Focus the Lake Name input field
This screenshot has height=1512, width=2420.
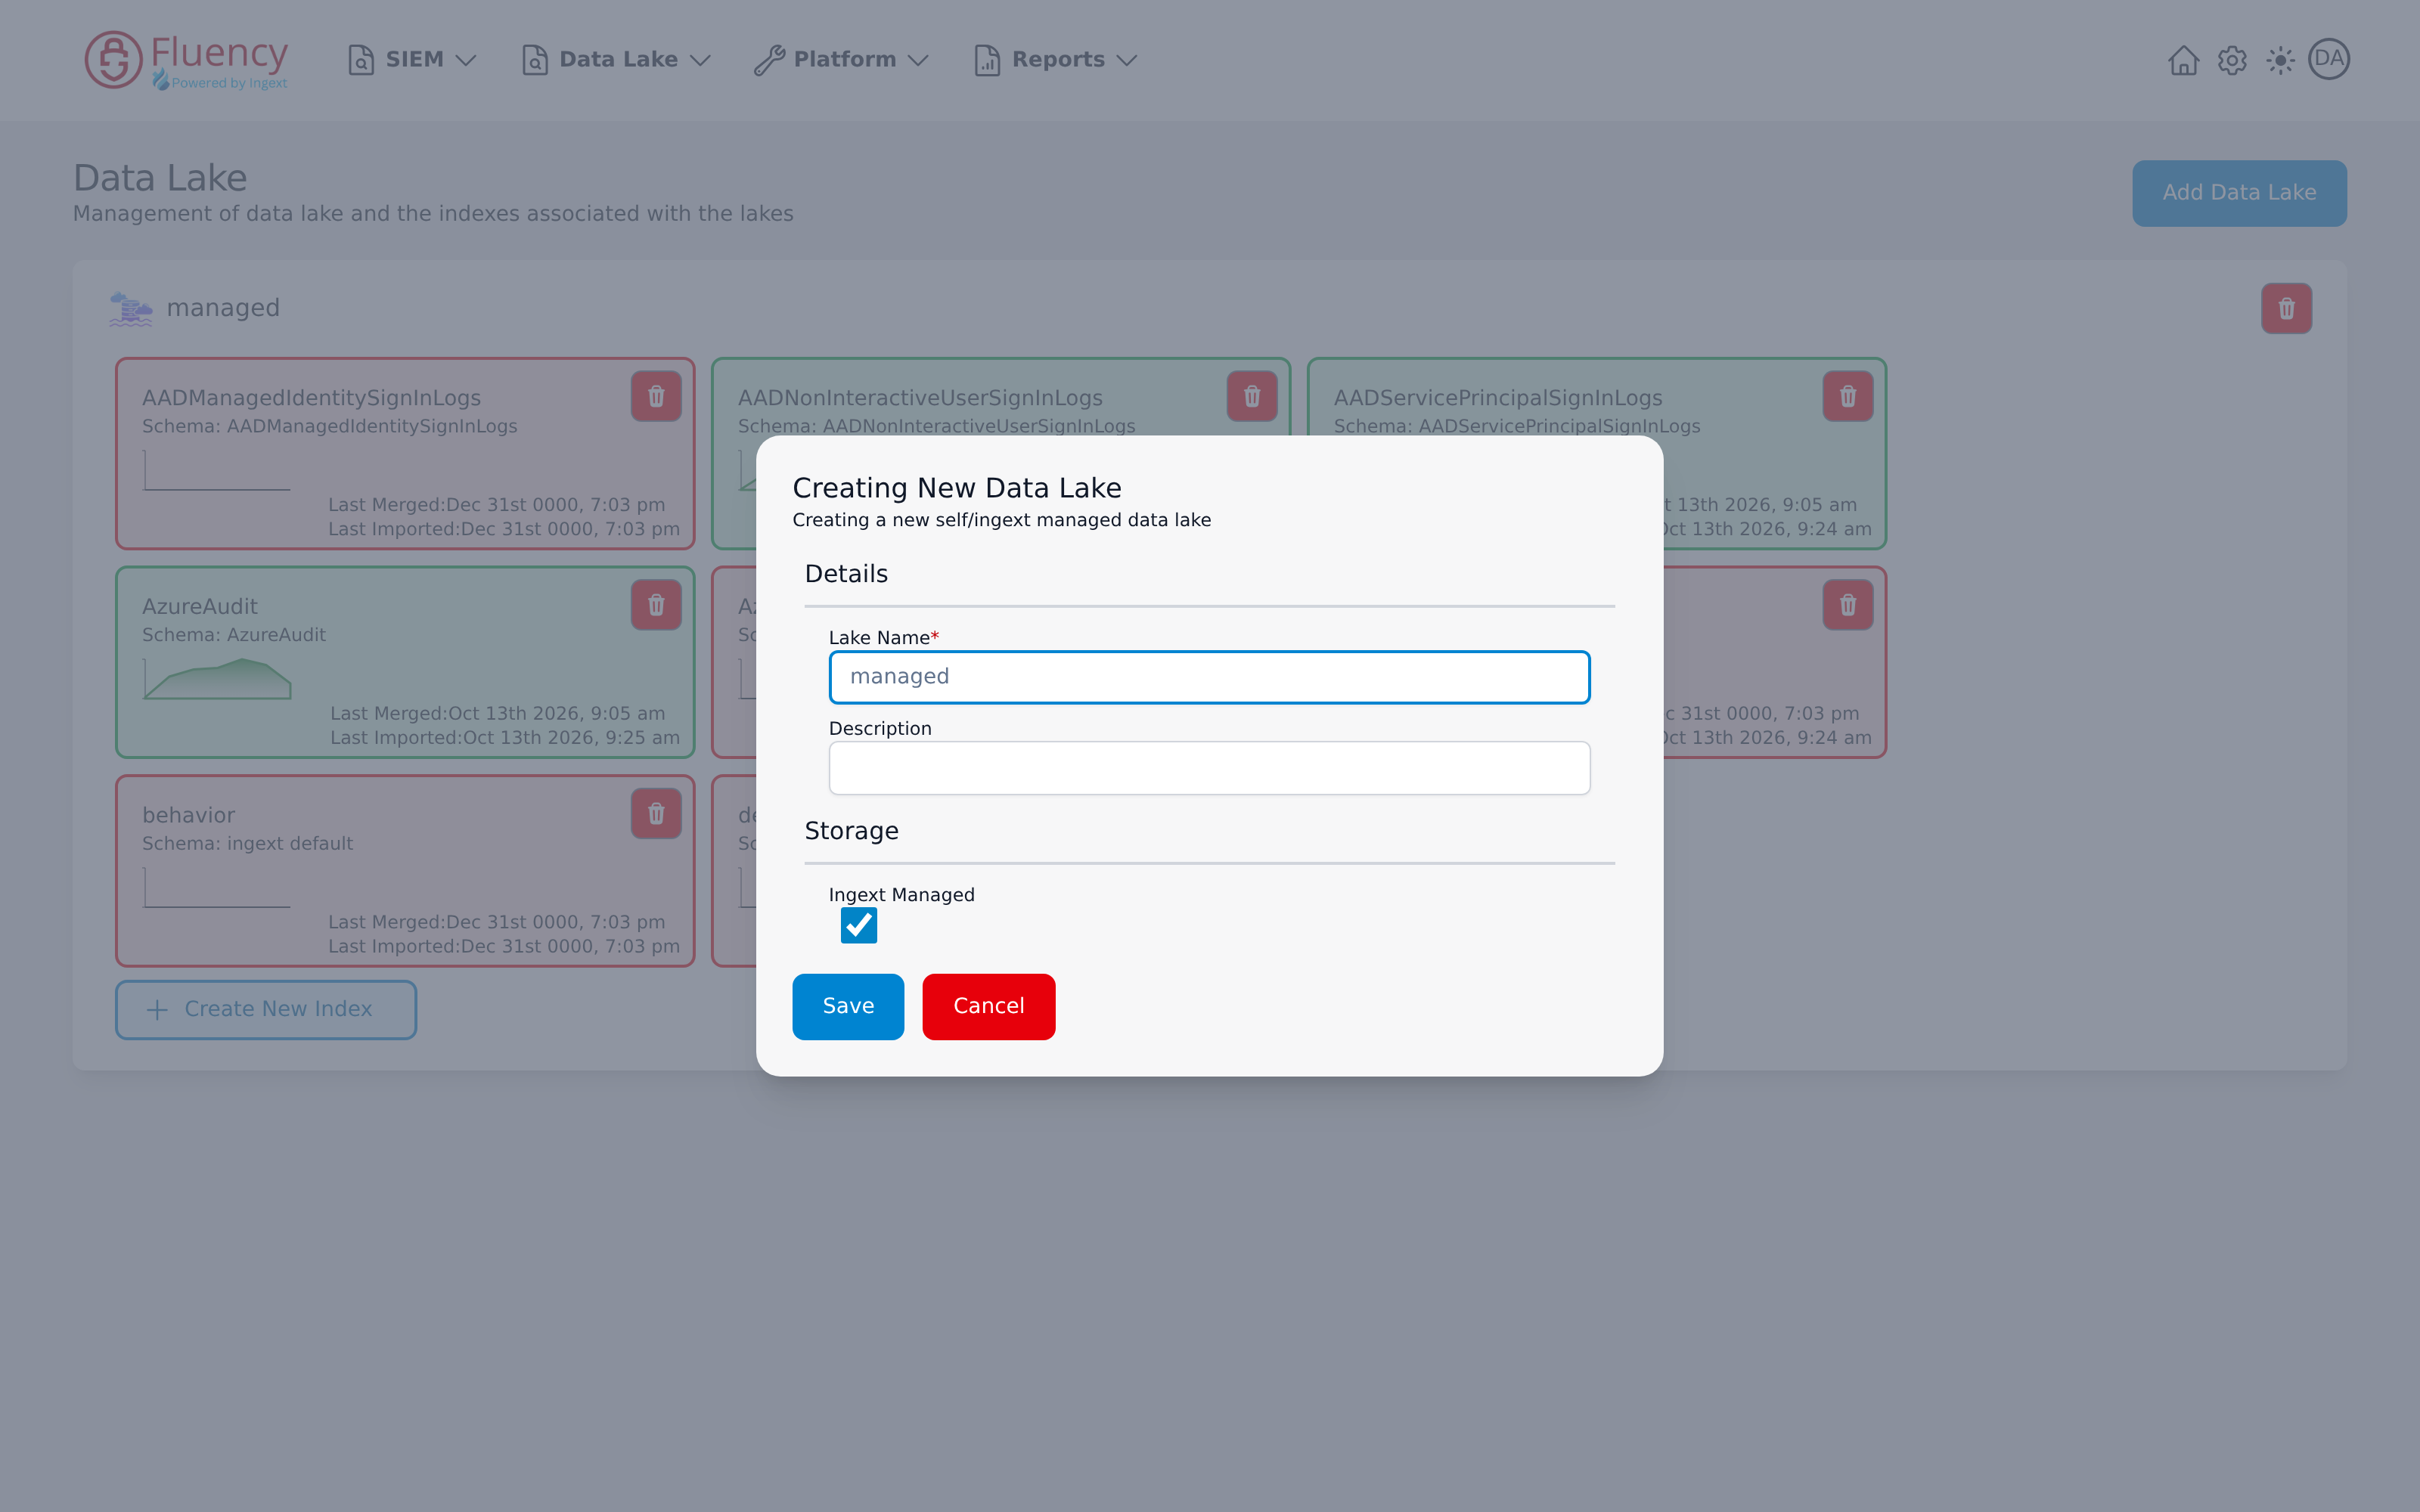[x=1209, y=677]
